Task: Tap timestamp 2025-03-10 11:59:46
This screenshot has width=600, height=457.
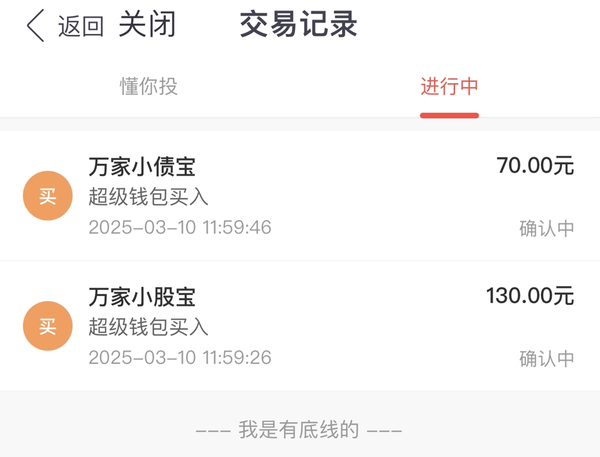Action: click(x=180, y=227)
